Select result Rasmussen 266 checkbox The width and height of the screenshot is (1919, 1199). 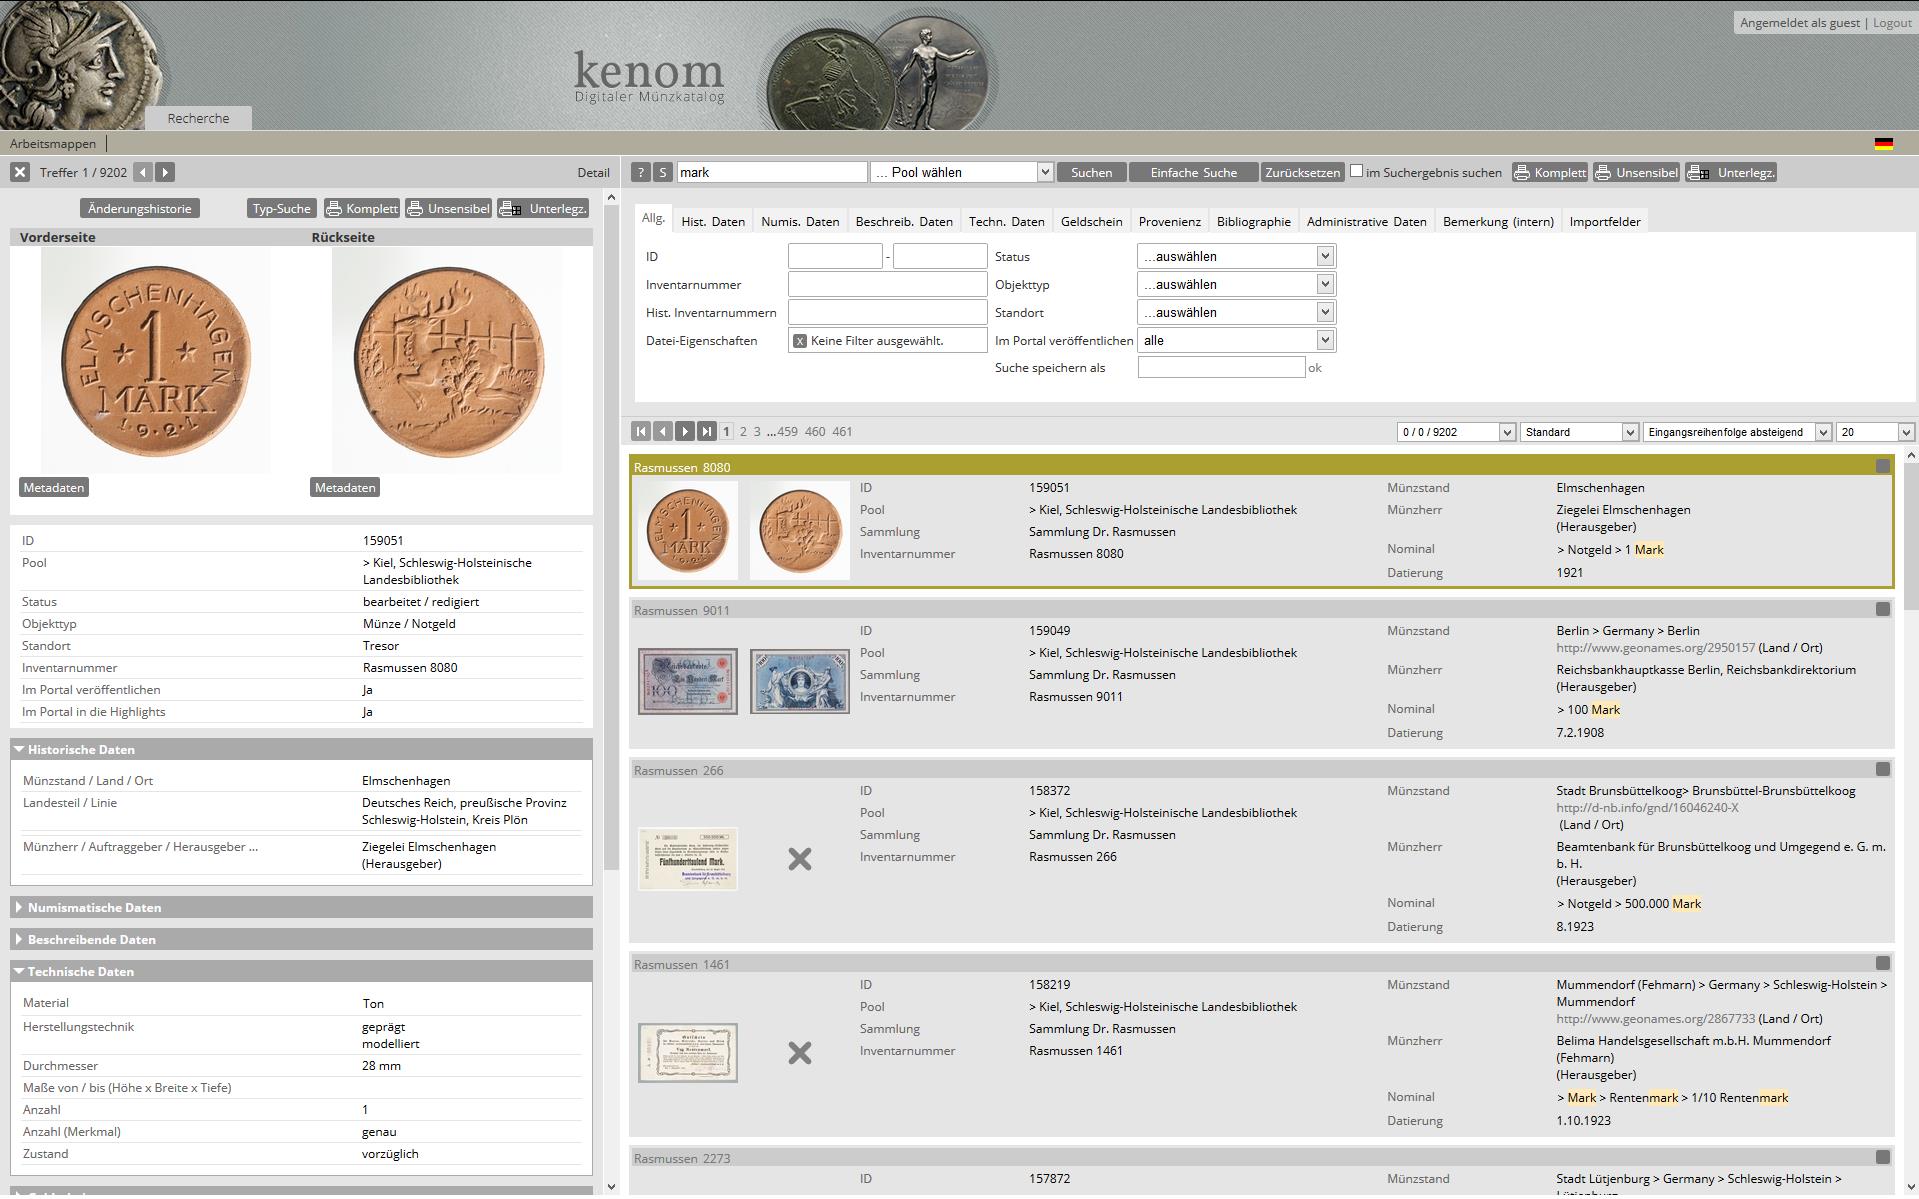(1883, 769)
